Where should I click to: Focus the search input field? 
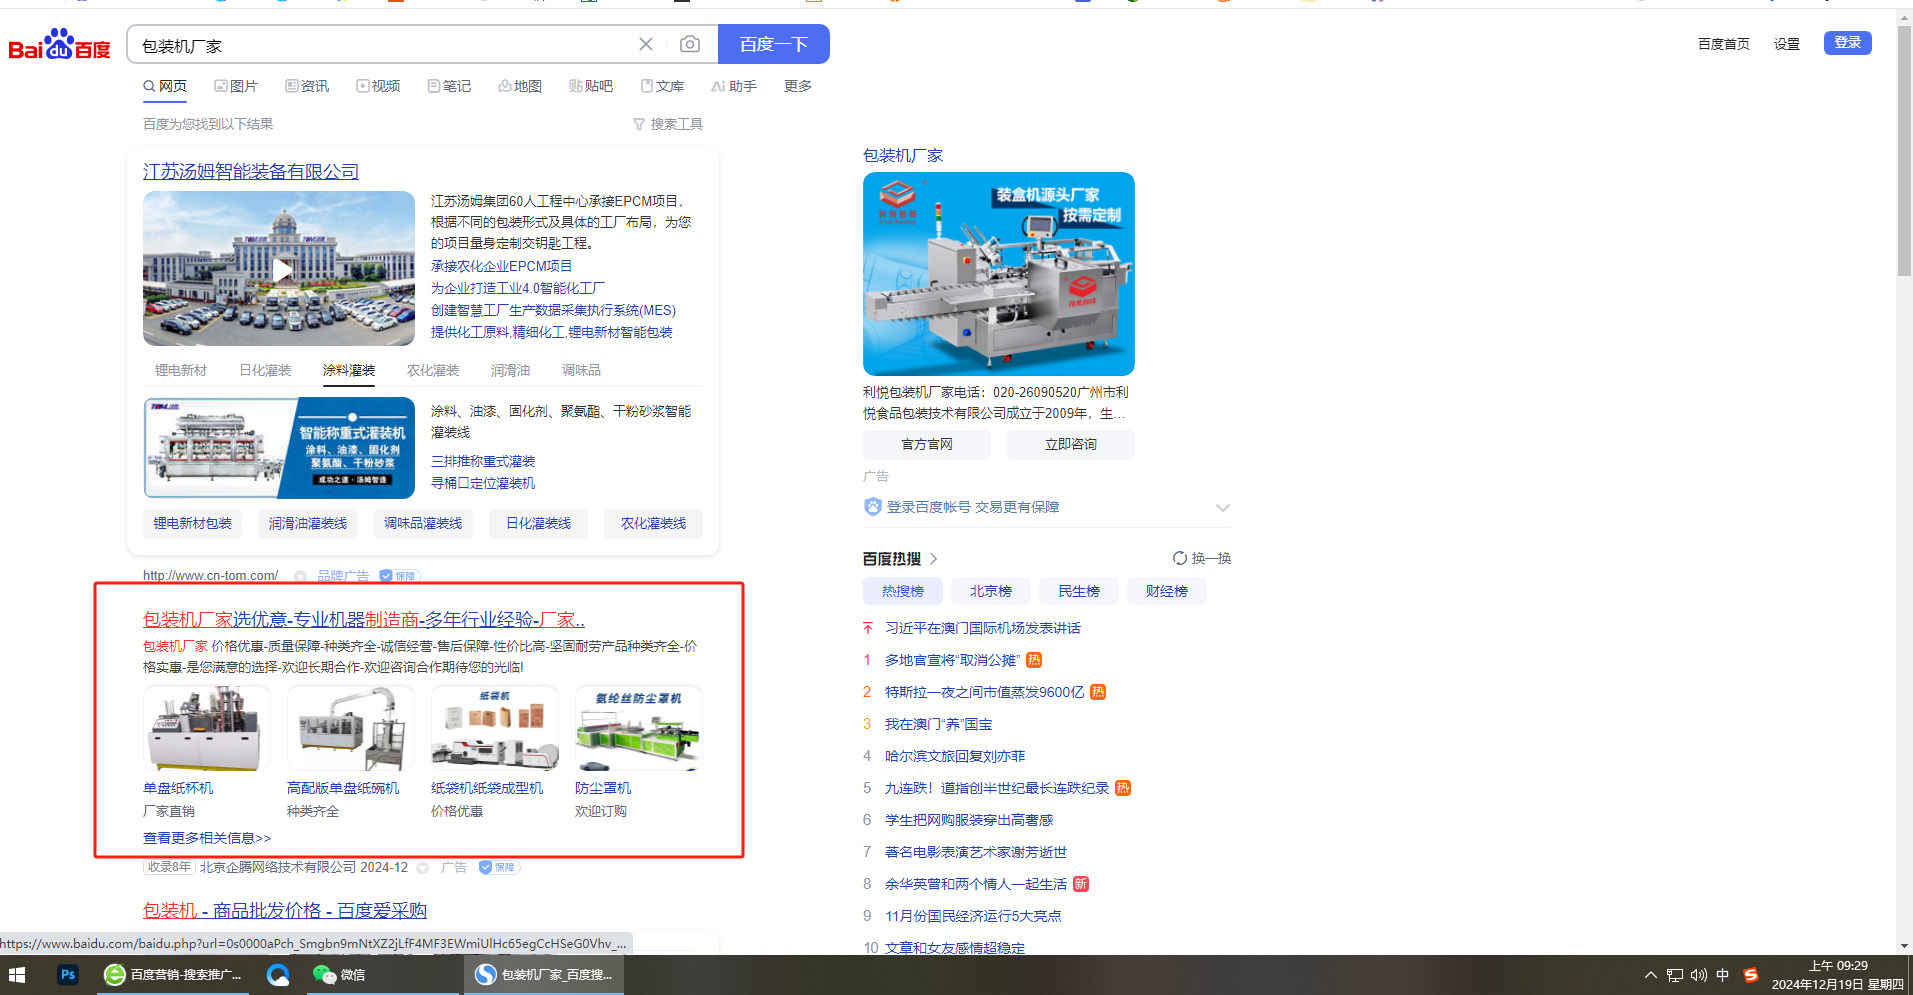[x=385, y=45]
